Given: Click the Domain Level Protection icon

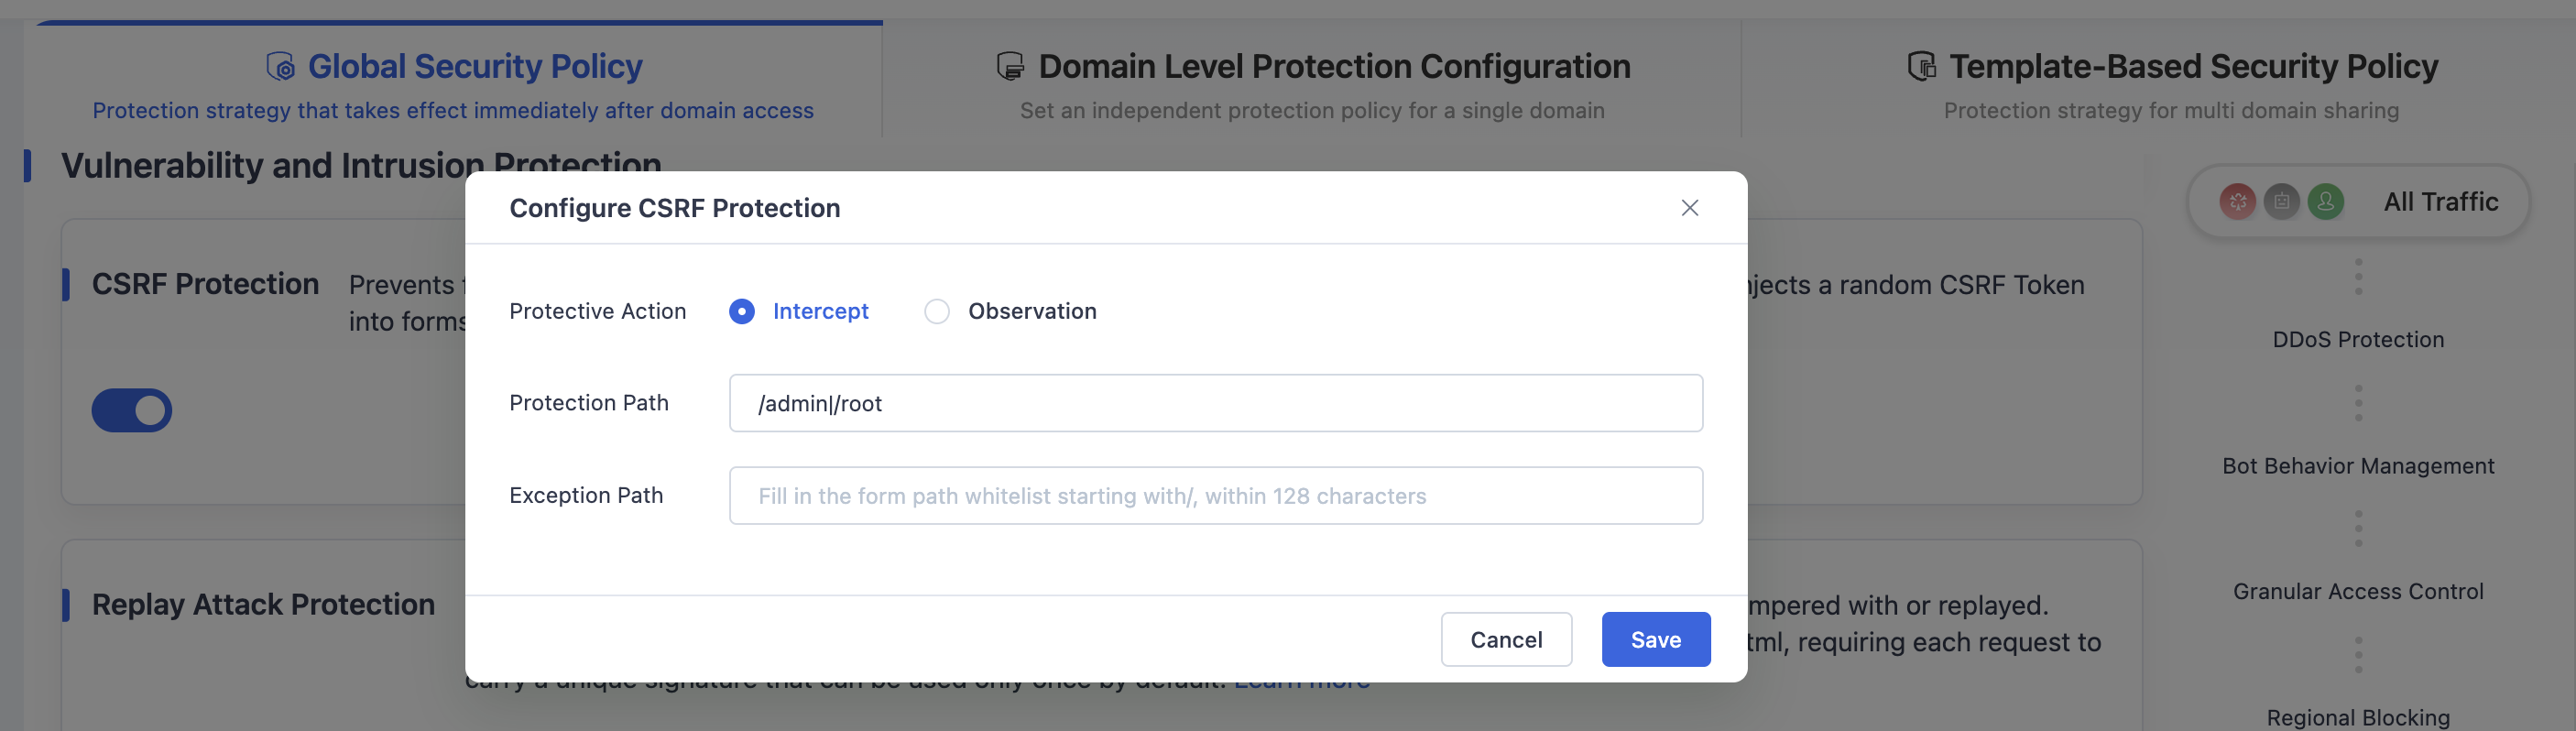Looking at the screenshot, I should point(1010,66).
